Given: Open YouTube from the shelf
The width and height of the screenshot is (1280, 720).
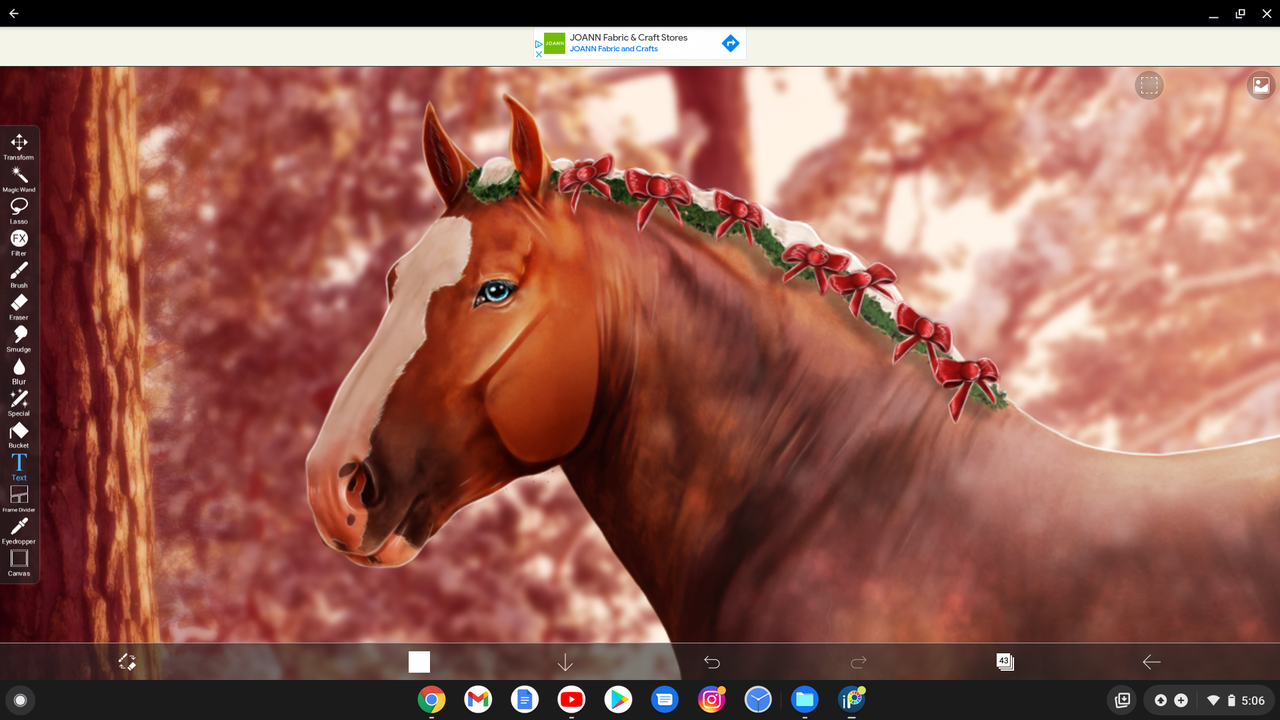Looking at the screenshot, I should tap(572, 700).
